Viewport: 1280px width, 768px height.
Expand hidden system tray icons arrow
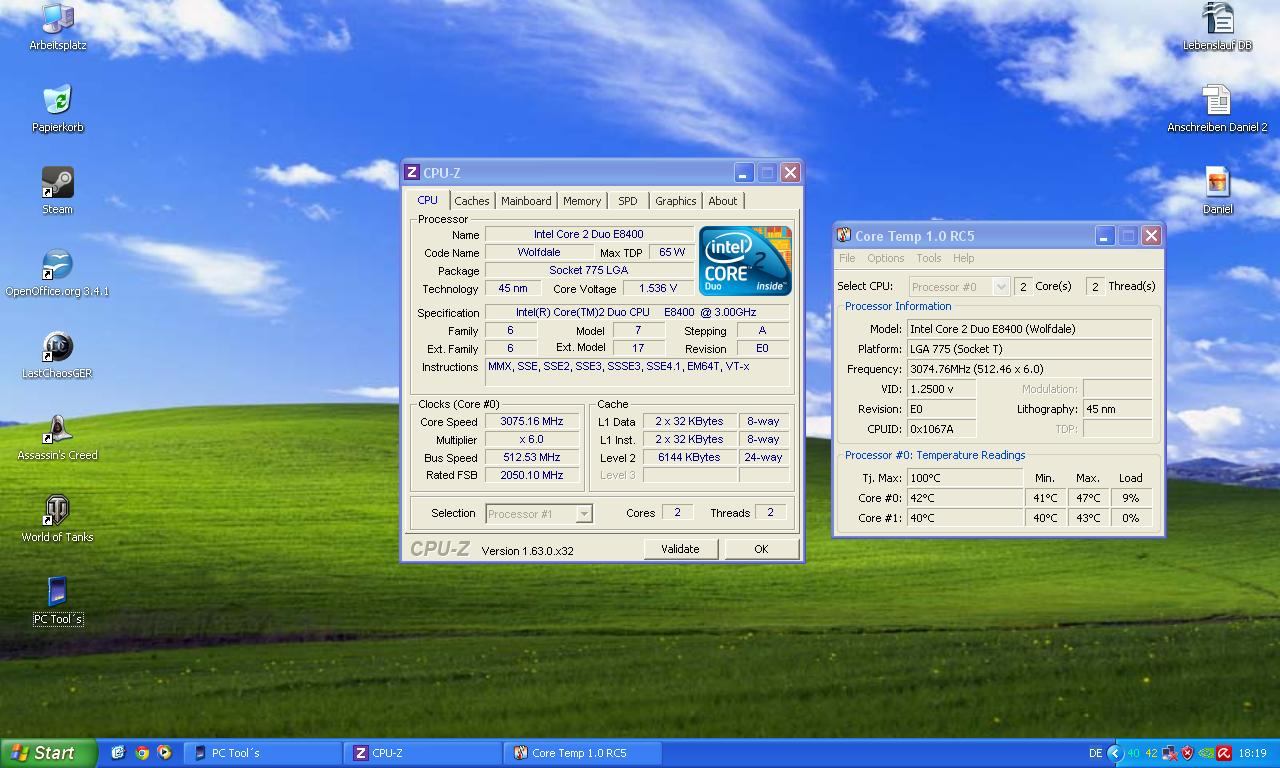(1115, 753)
